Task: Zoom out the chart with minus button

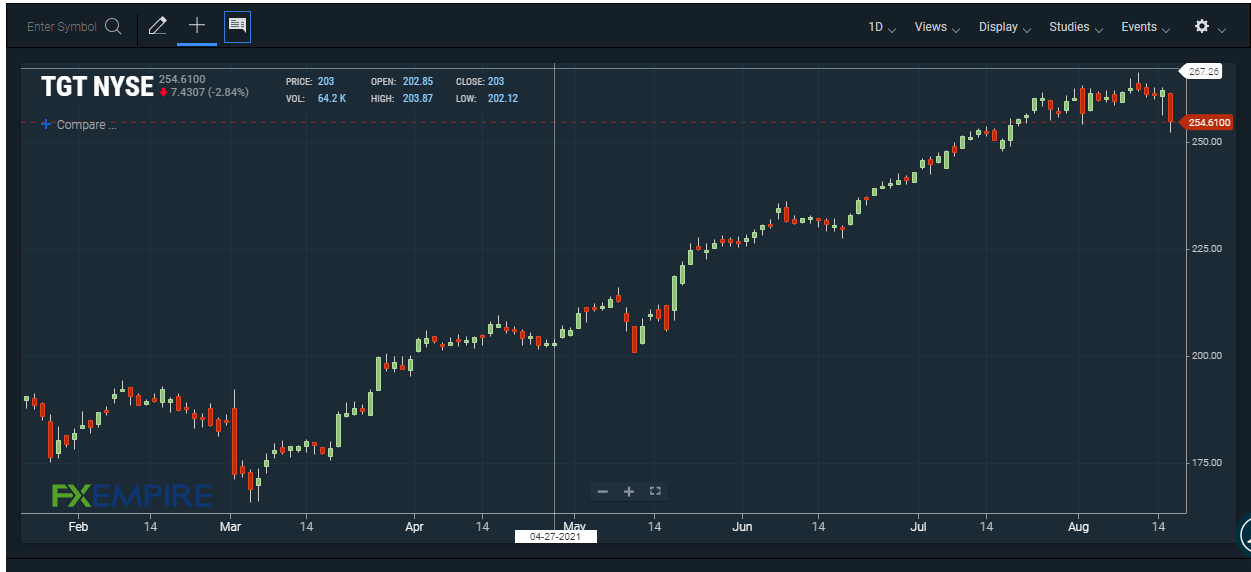Action: [602, 491]
